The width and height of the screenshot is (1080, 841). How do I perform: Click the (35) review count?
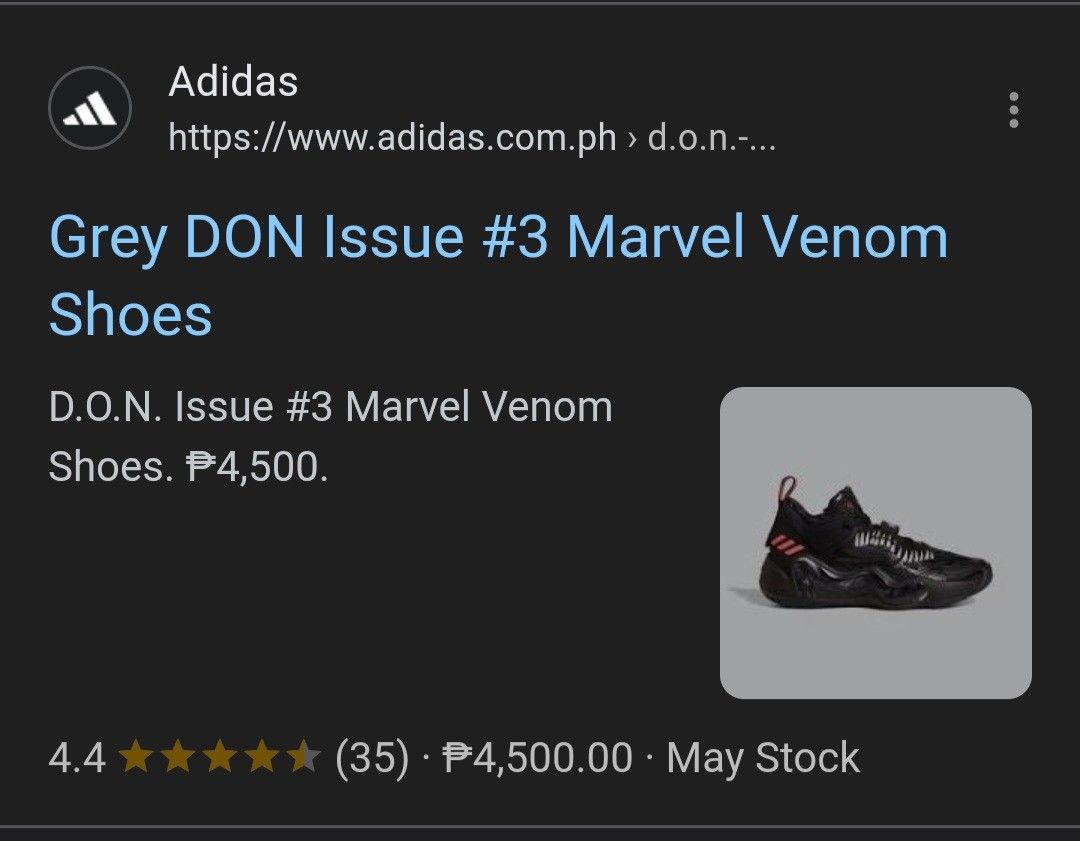point(372,758)
